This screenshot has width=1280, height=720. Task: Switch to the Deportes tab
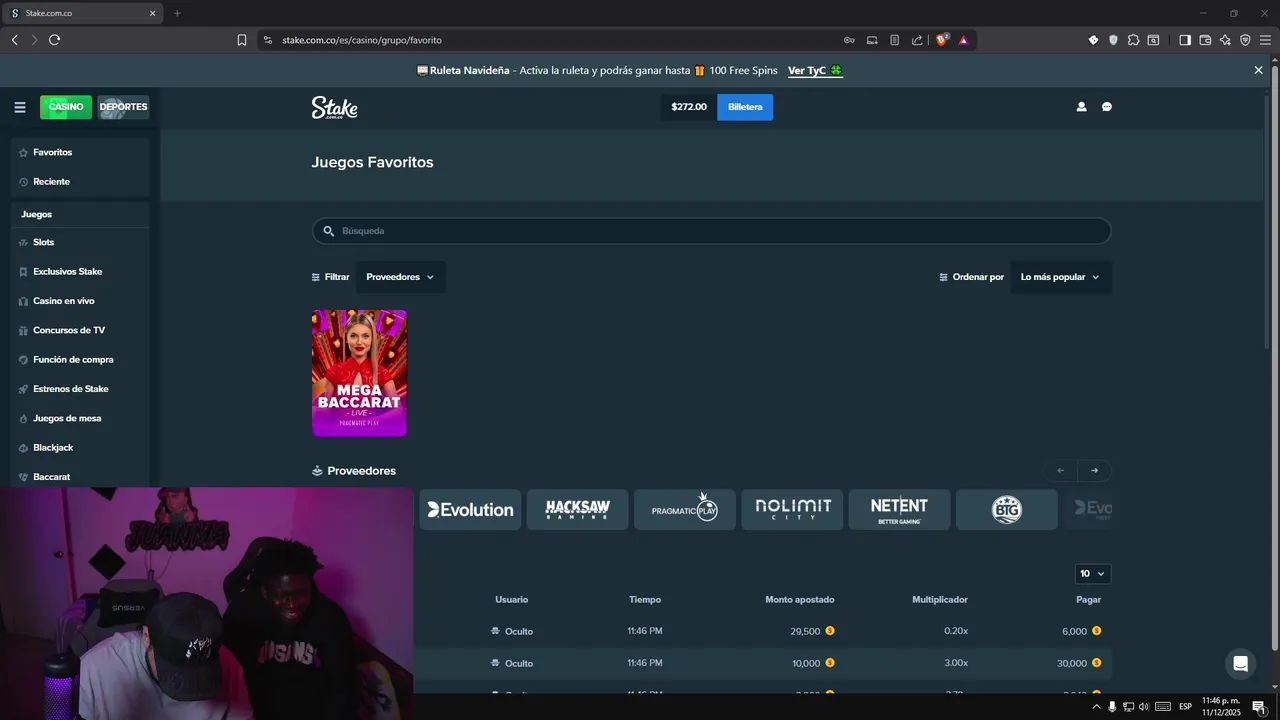(123, 107)
